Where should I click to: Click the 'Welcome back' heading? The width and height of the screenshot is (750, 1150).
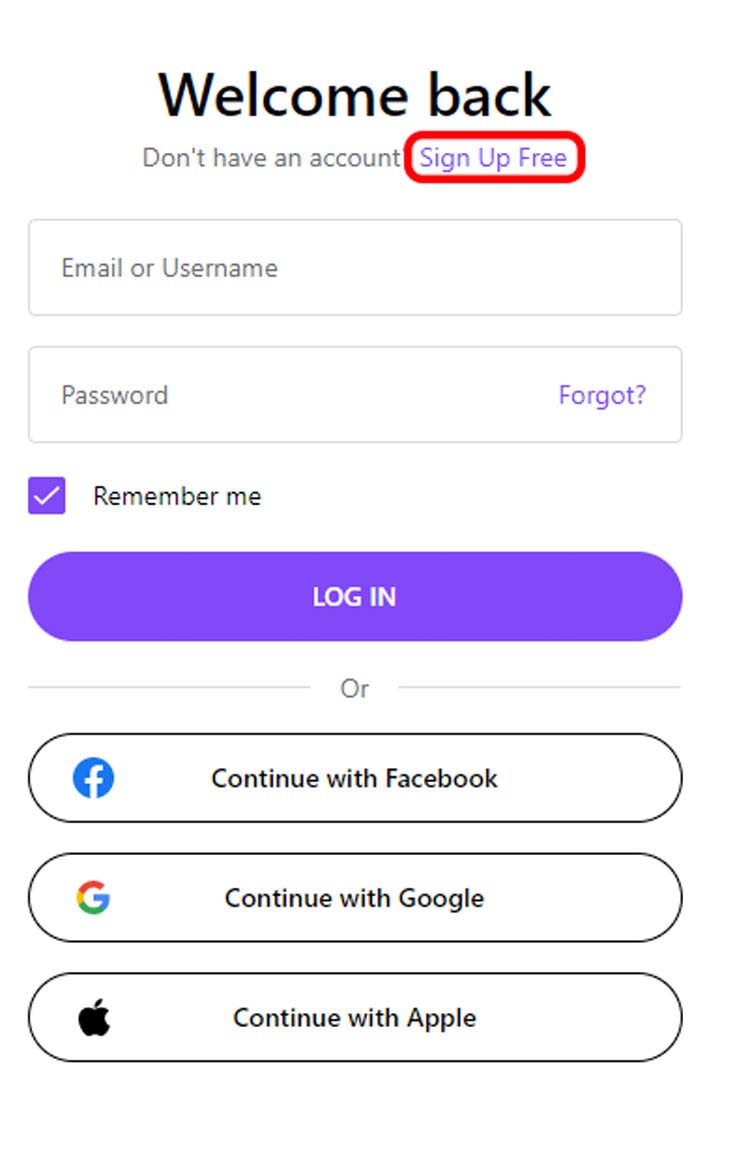pyautogui.click(x=355, y=96)
